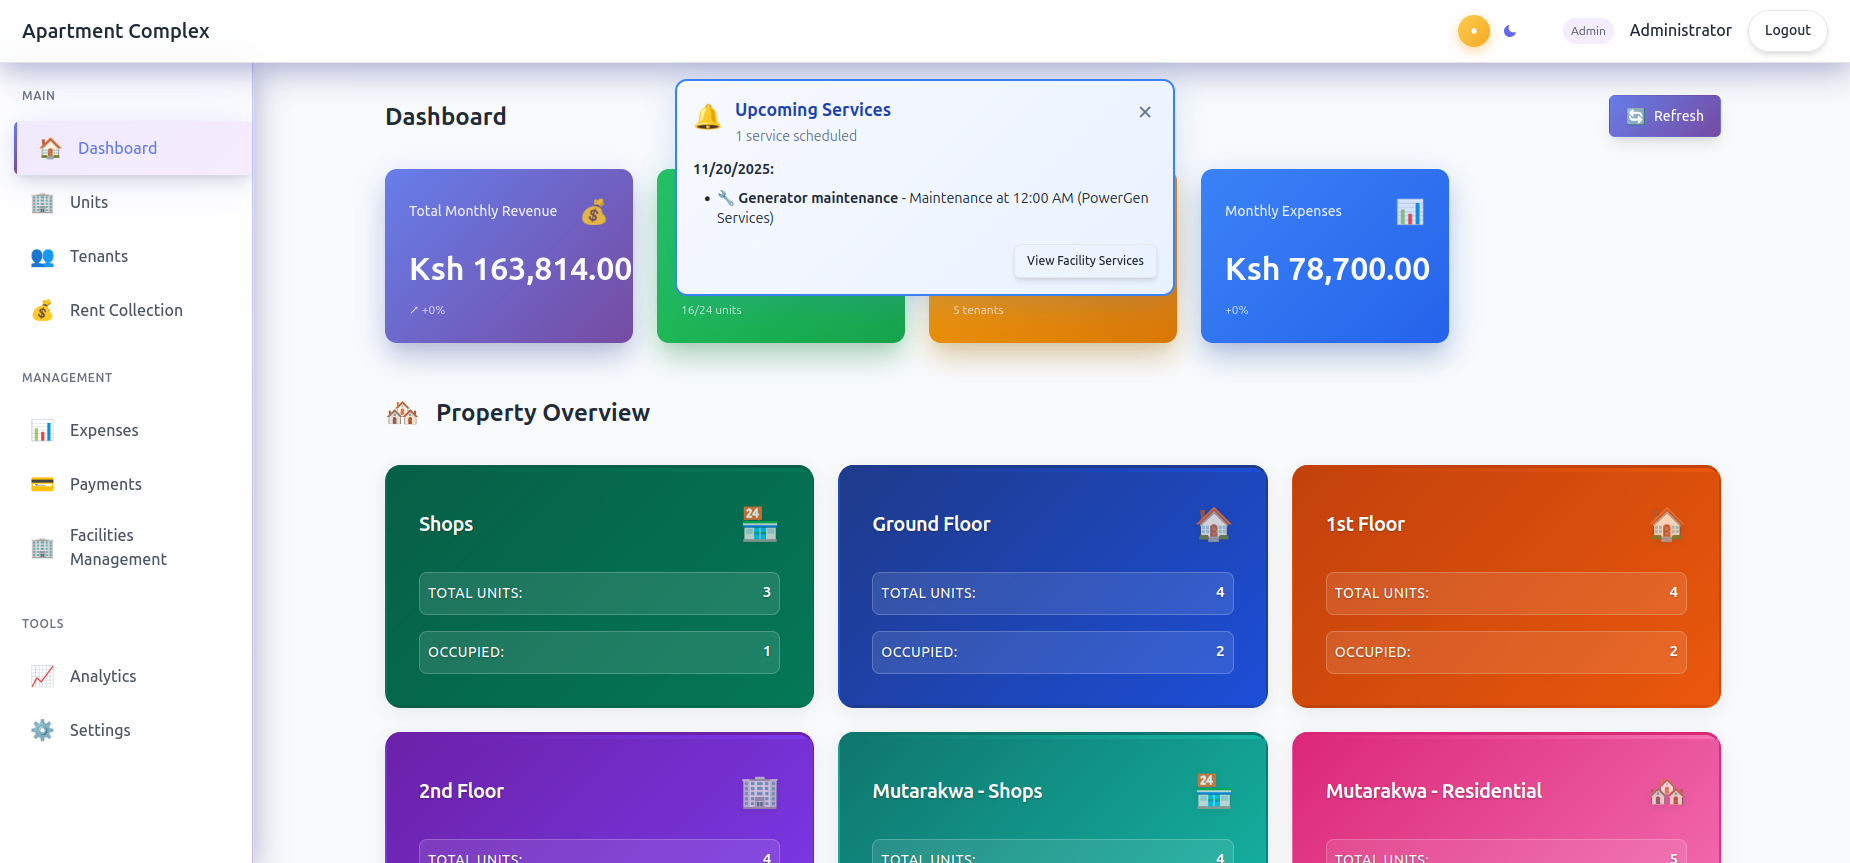Screen dimensions: 1850x863
Task: Click the Shops card title
Action: click(446, 524)
